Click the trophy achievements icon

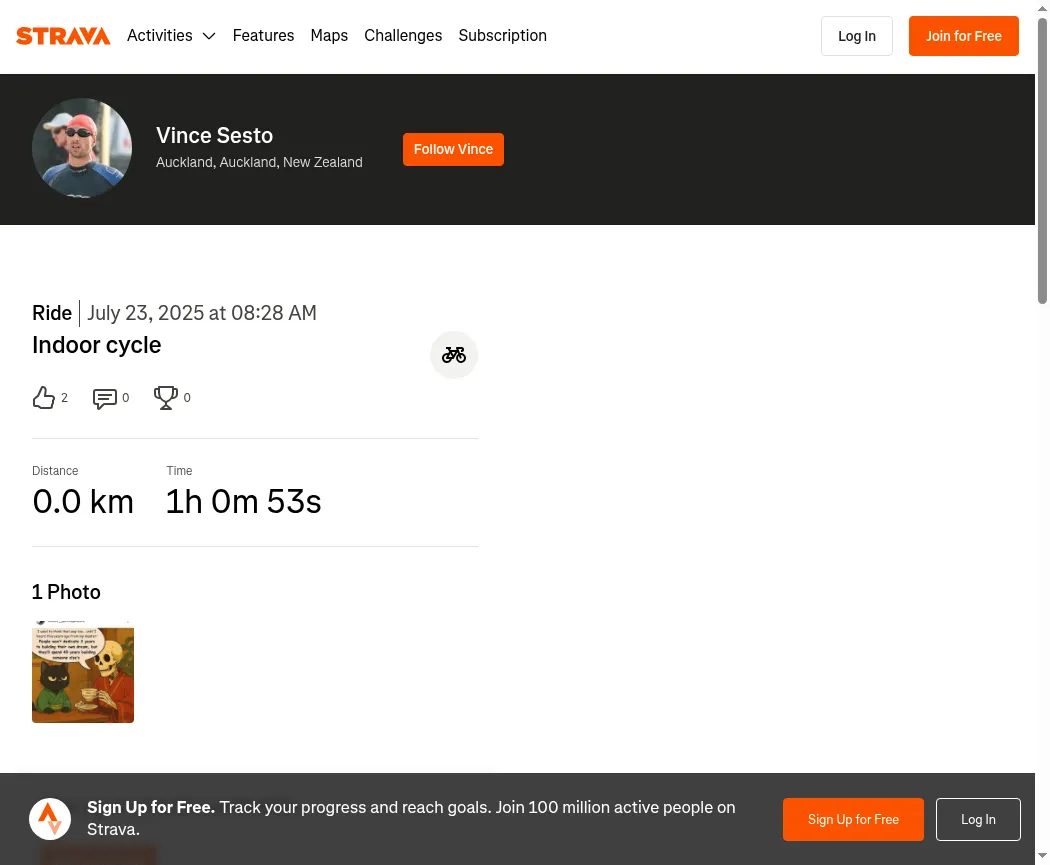tap(165, 398)
